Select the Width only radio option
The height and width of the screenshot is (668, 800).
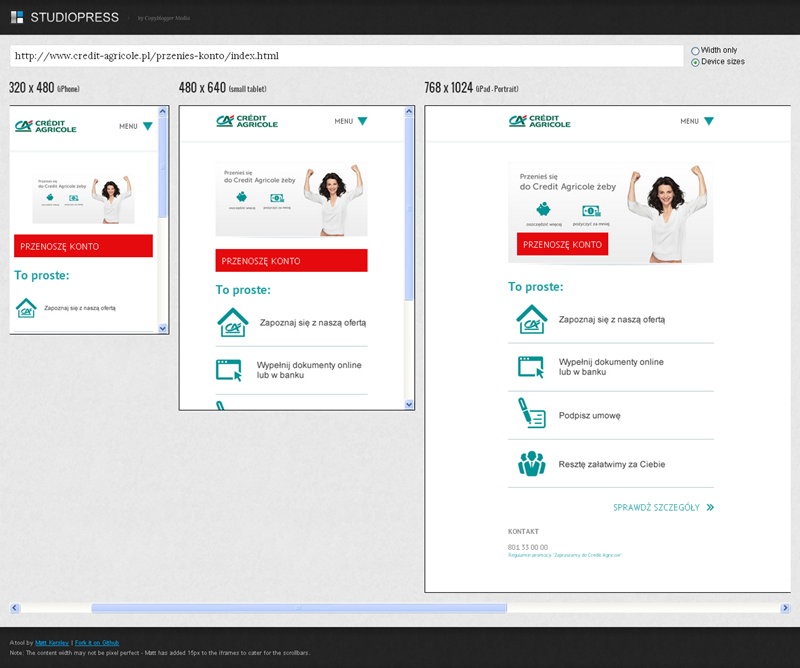pyautogui.click(x=695, y=50)
